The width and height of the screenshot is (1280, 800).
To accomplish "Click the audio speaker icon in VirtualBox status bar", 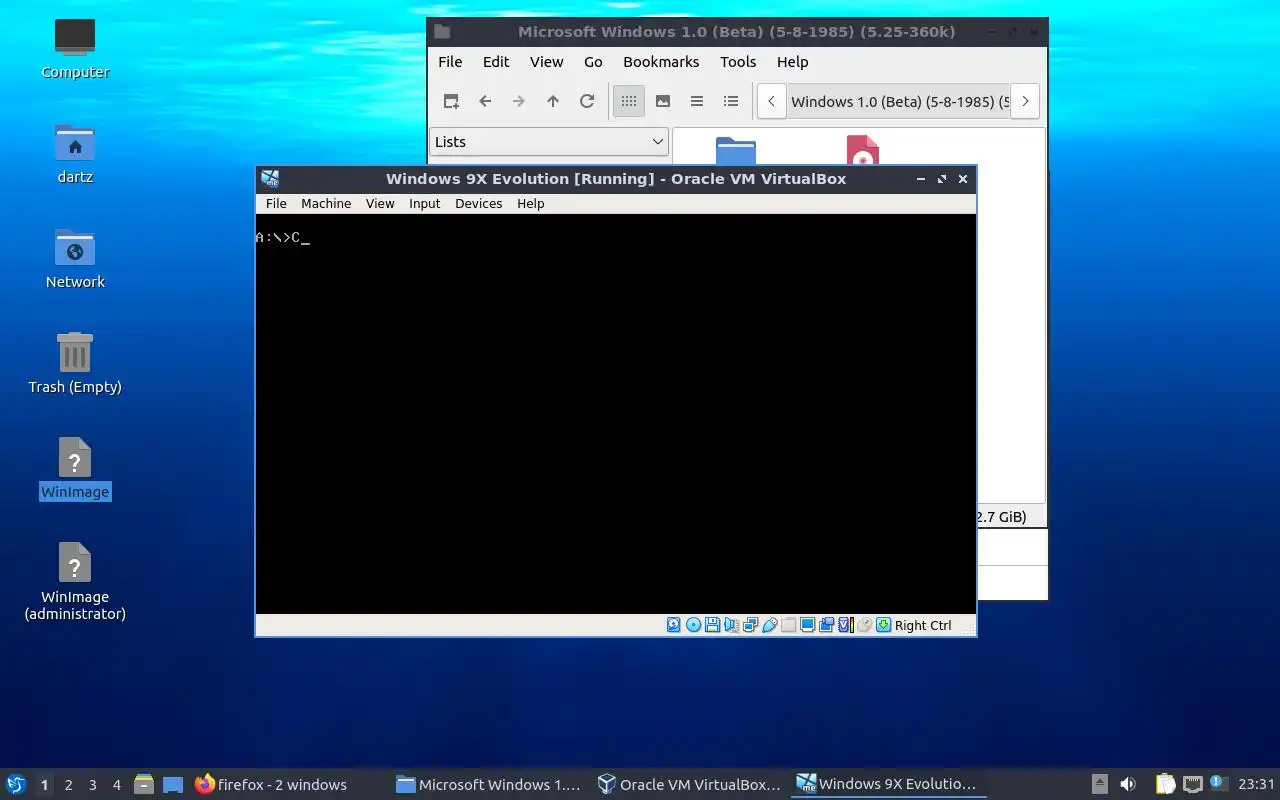I will [x=731, y=625].
